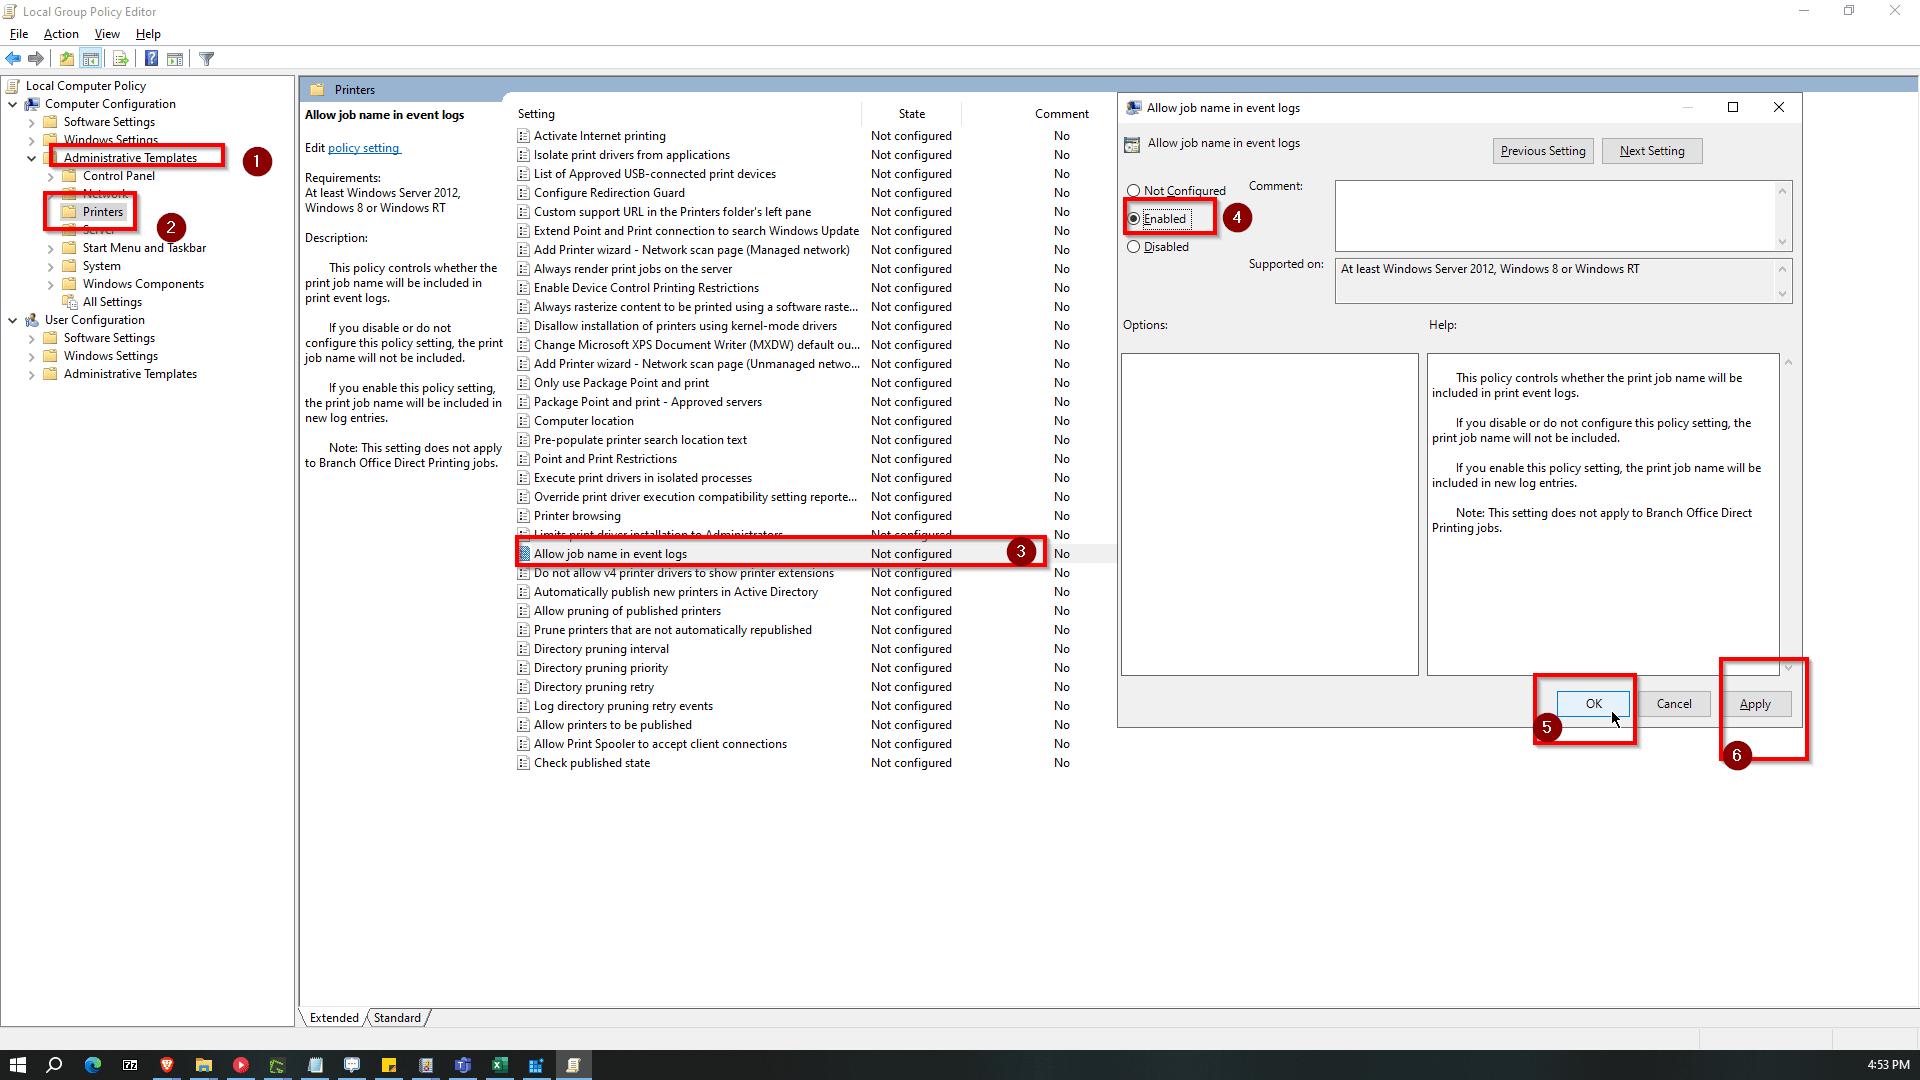This screenshot has height=1080, width=1920.
Task: Click the Back arrow toolbar icon
Action: pyautogui.click(x=13, y=59)
